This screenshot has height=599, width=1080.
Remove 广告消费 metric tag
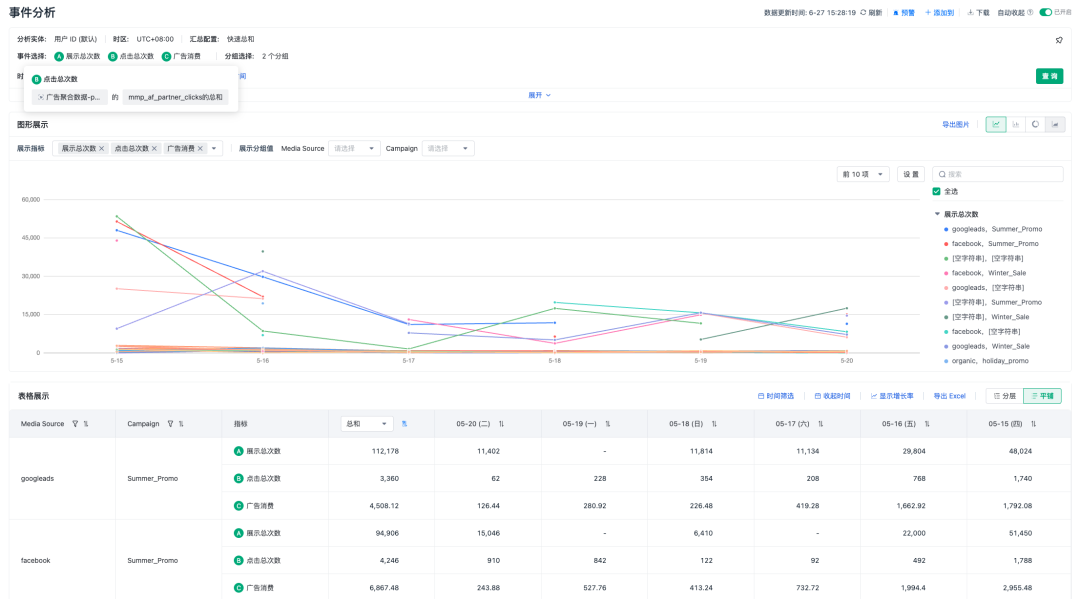(x=200, y=149)
